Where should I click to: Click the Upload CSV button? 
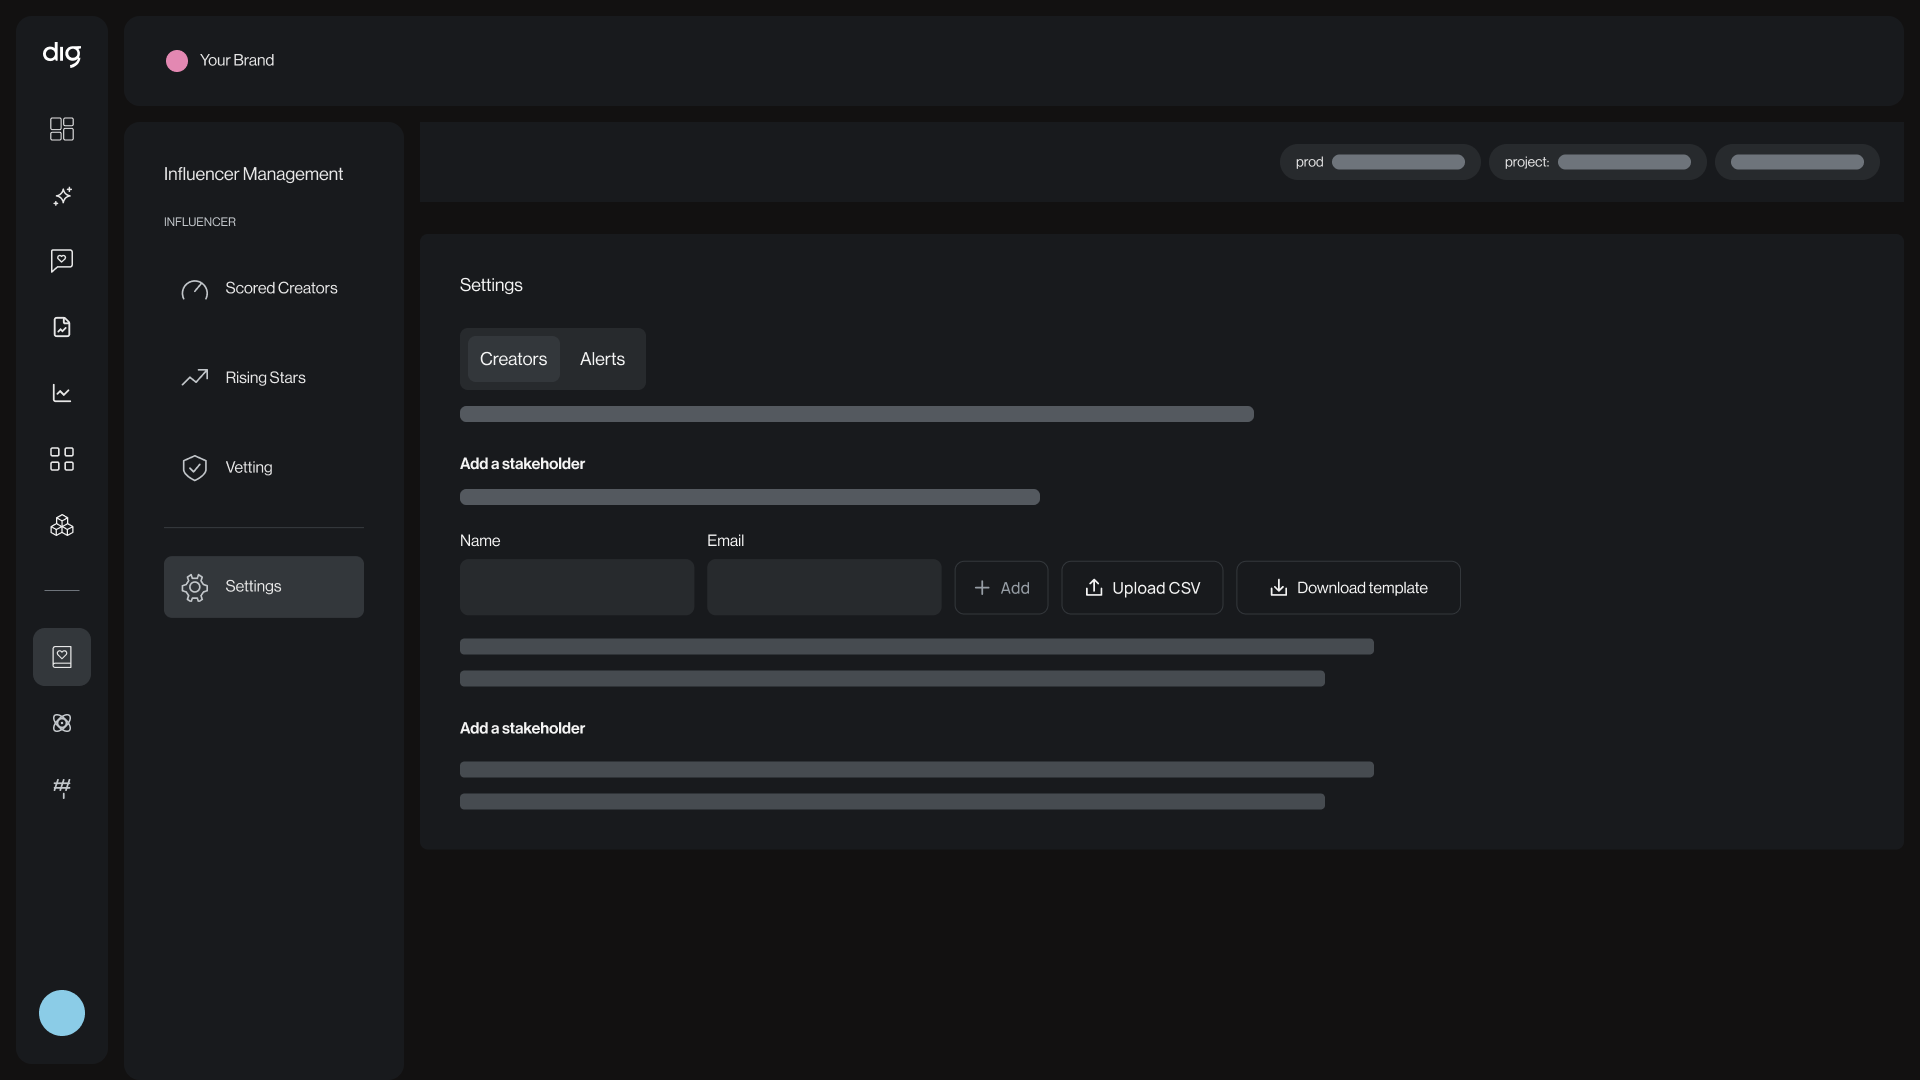click(1142, 588)
